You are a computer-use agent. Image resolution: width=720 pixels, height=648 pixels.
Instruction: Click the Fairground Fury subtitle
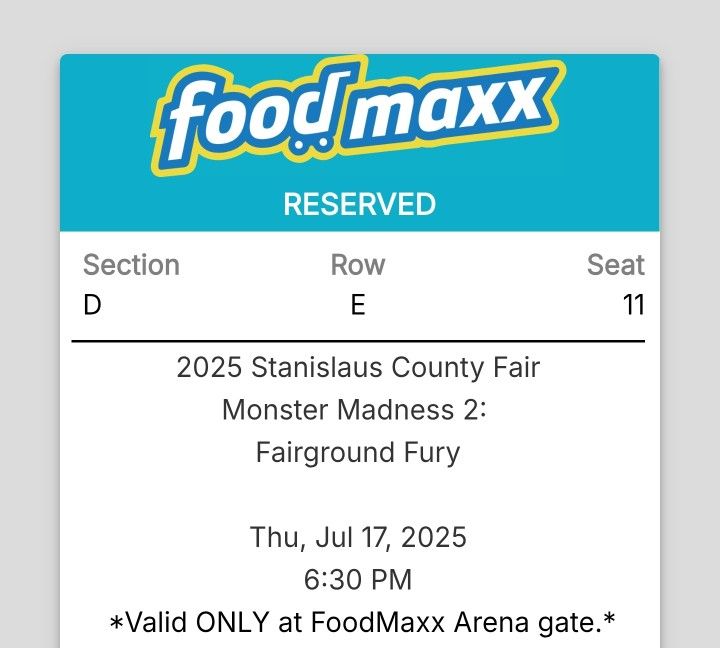358,452
